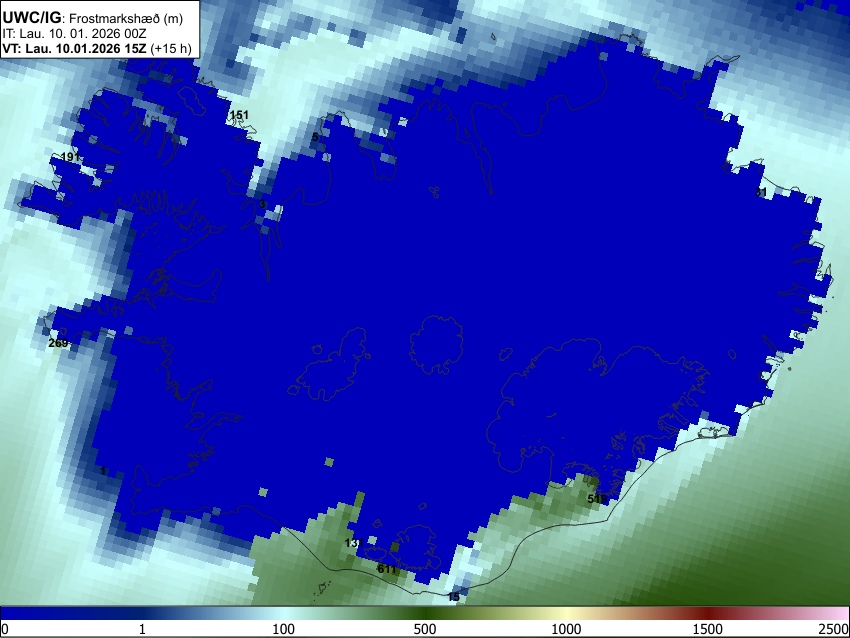Click the "100" label on the color scale
The height and width of the screenshot is (638, 850).
(x=284, y=629)
